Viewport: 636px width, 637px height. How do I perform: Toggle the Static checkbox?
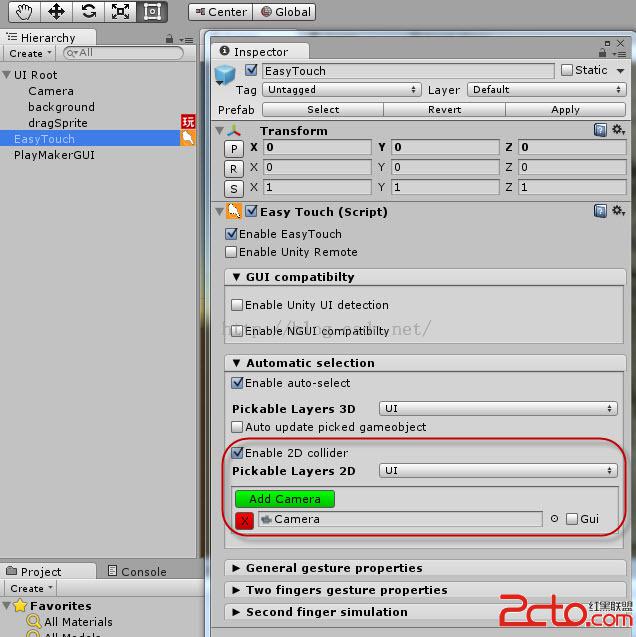566,70
